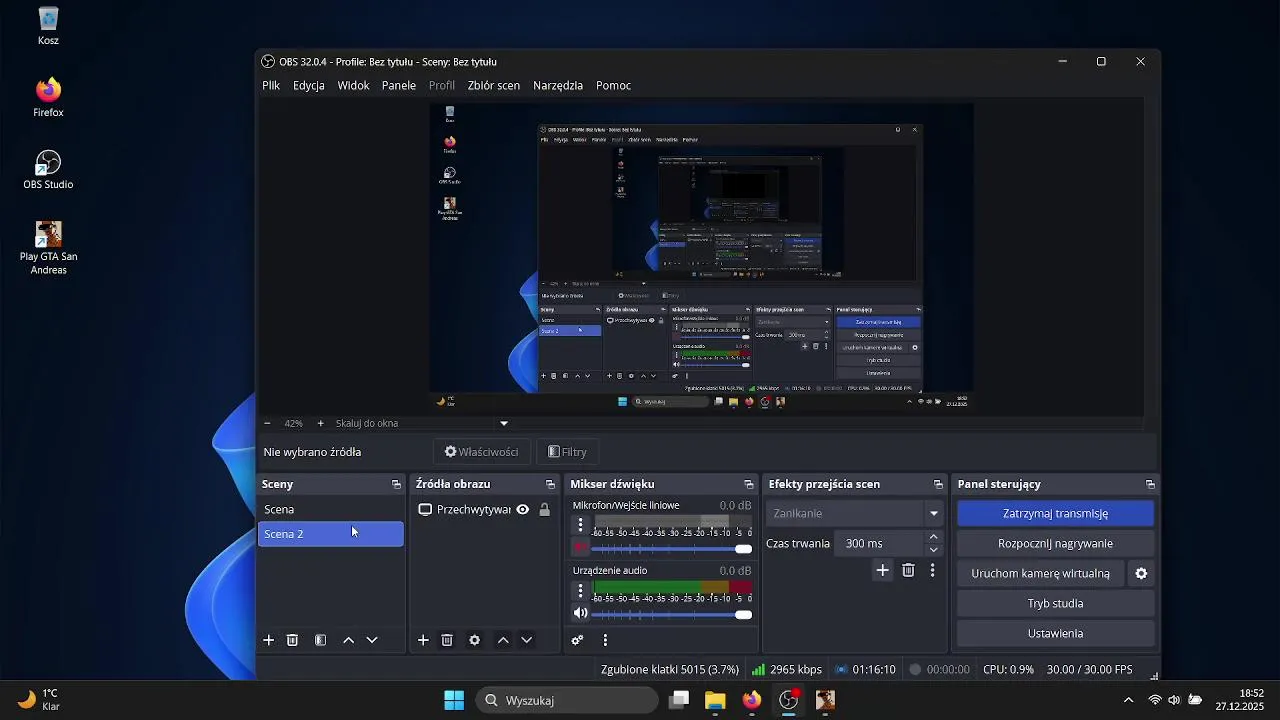Image resolution: width=1280 pixels, height=720 pixels.
Task: Show hidden tray icons chevron
Action: 1129,700
